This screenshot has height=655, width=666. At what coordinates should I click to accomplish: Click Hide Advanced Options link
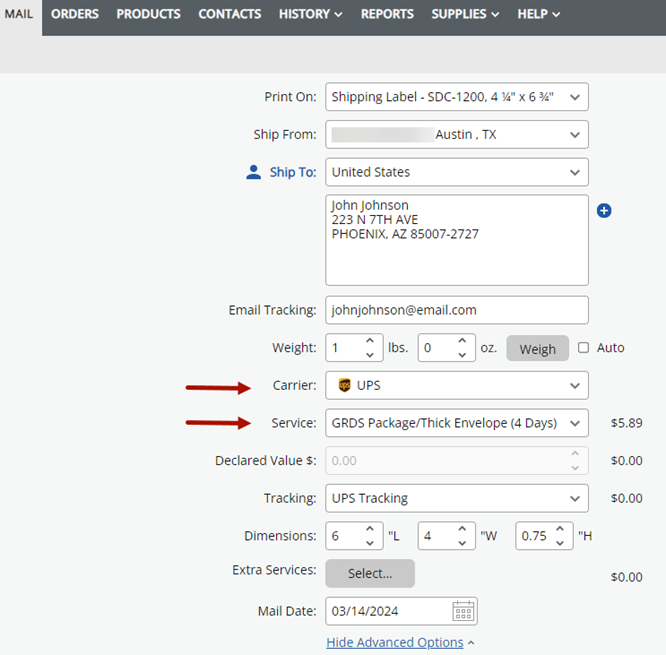click(395, 642)
